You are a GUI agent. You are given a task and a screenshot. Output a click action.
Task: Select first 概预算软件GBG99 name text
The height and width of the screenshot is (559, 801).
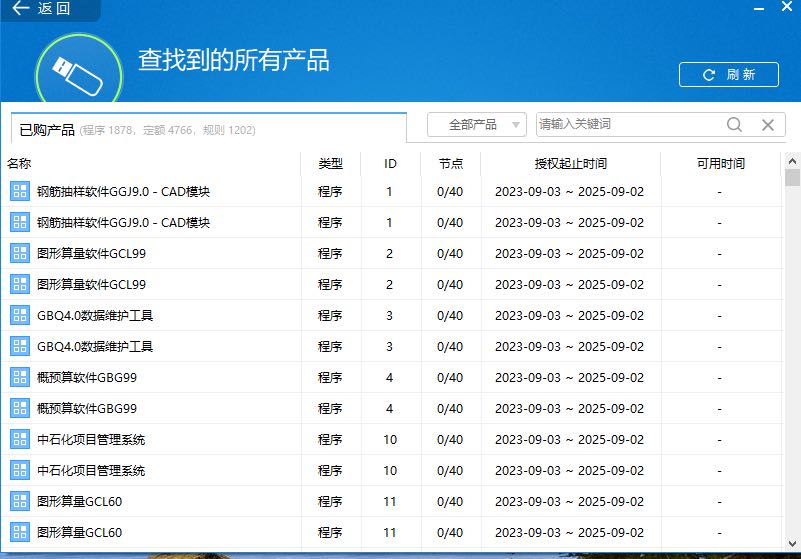[x=87, y=378]
